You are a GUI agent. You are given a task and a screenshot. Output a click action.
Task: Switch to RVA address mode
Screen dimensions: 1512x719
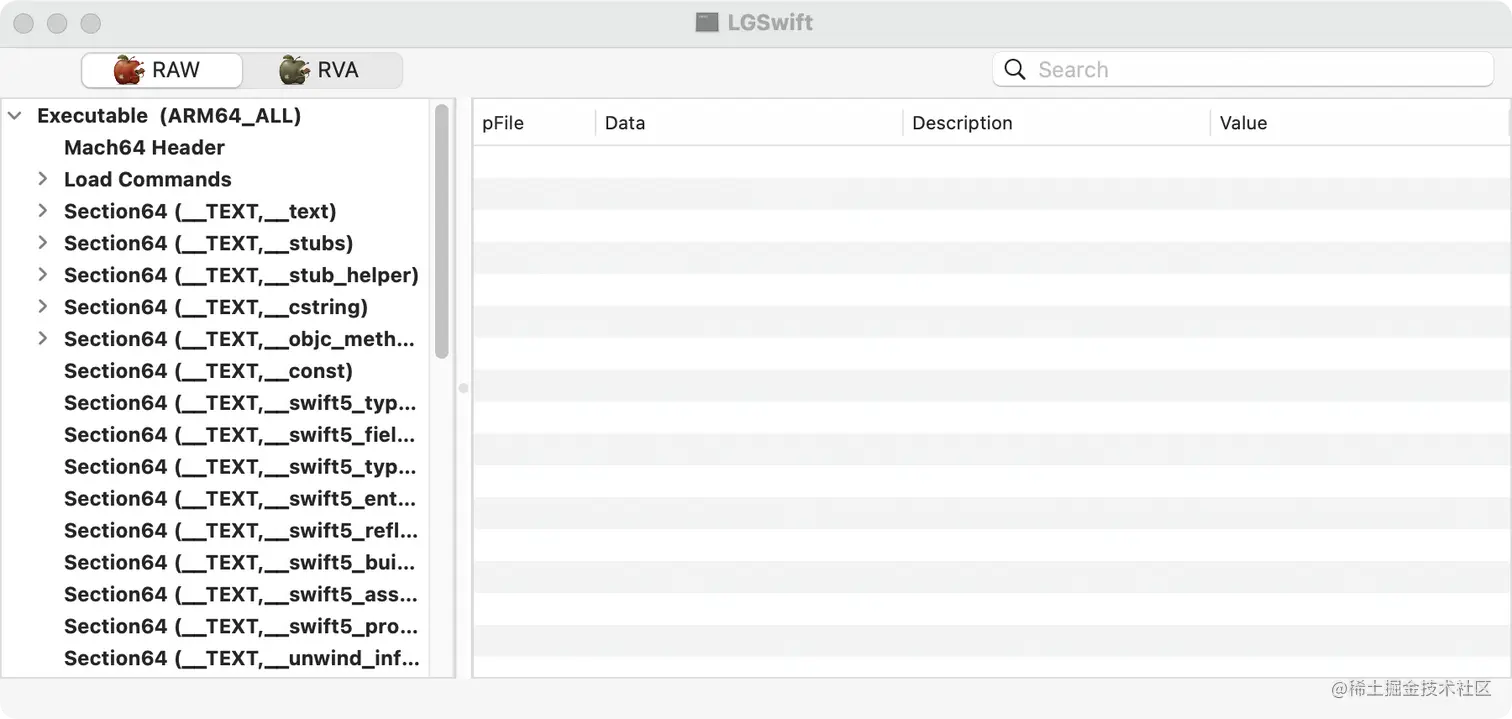tap(322, 70)
